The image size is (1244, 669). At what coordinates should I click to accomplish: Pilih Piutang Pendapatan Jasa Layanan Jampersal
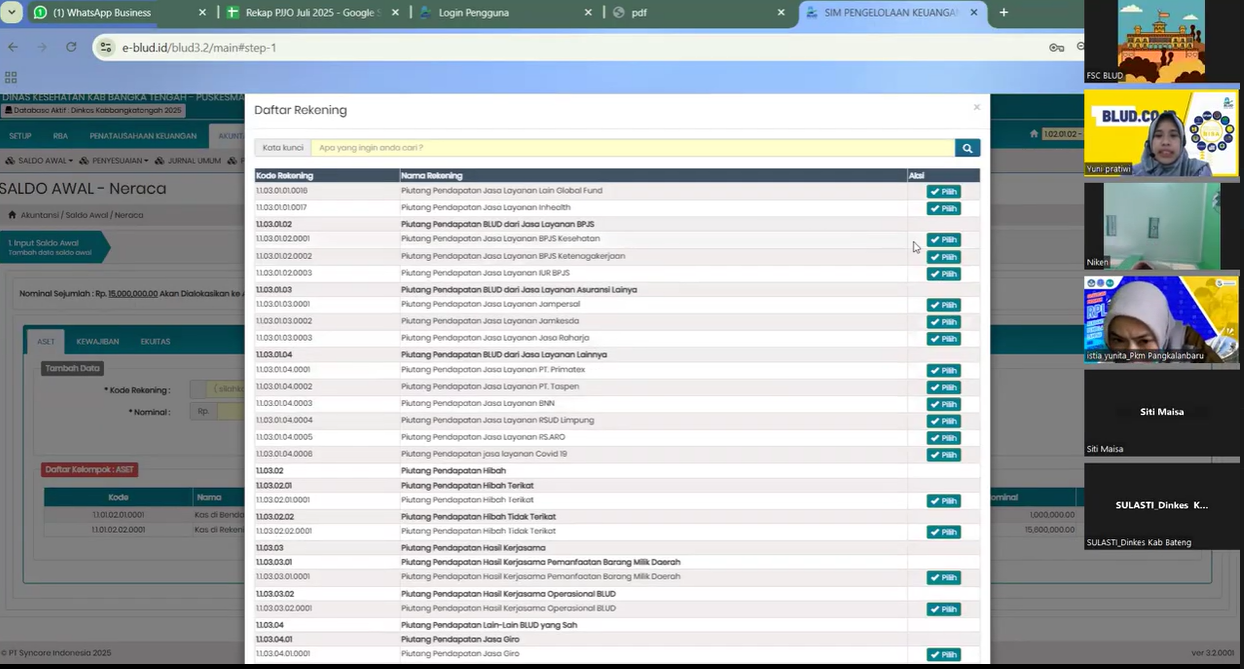tap(943, 305)
